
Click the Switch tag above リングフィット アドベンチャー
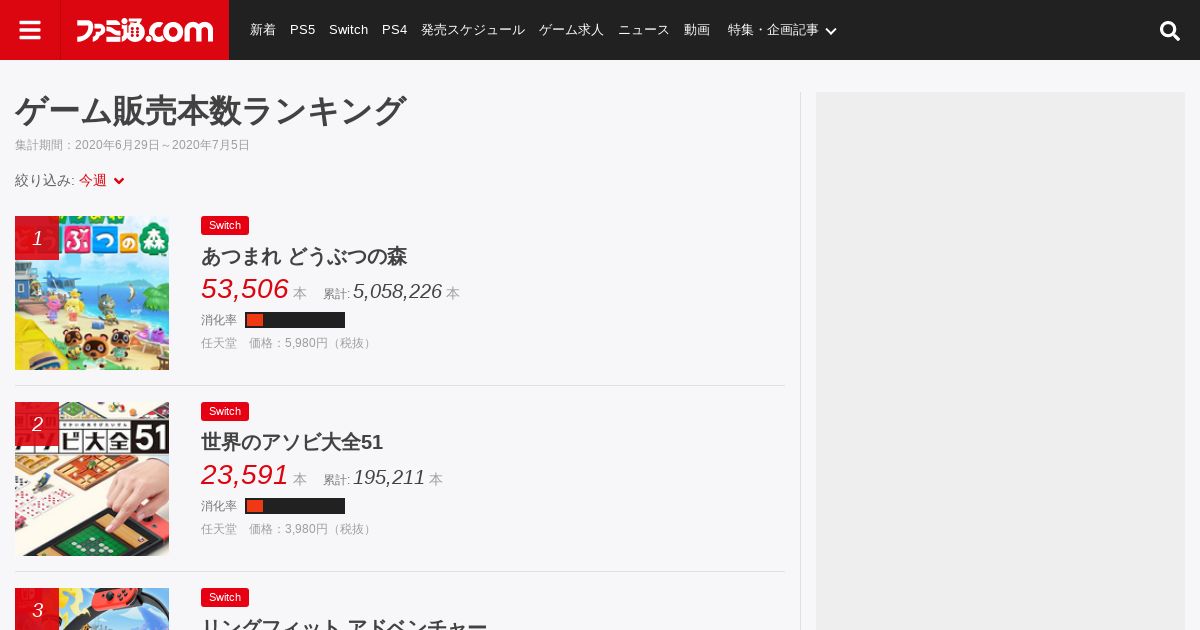(x=225, y=598)
